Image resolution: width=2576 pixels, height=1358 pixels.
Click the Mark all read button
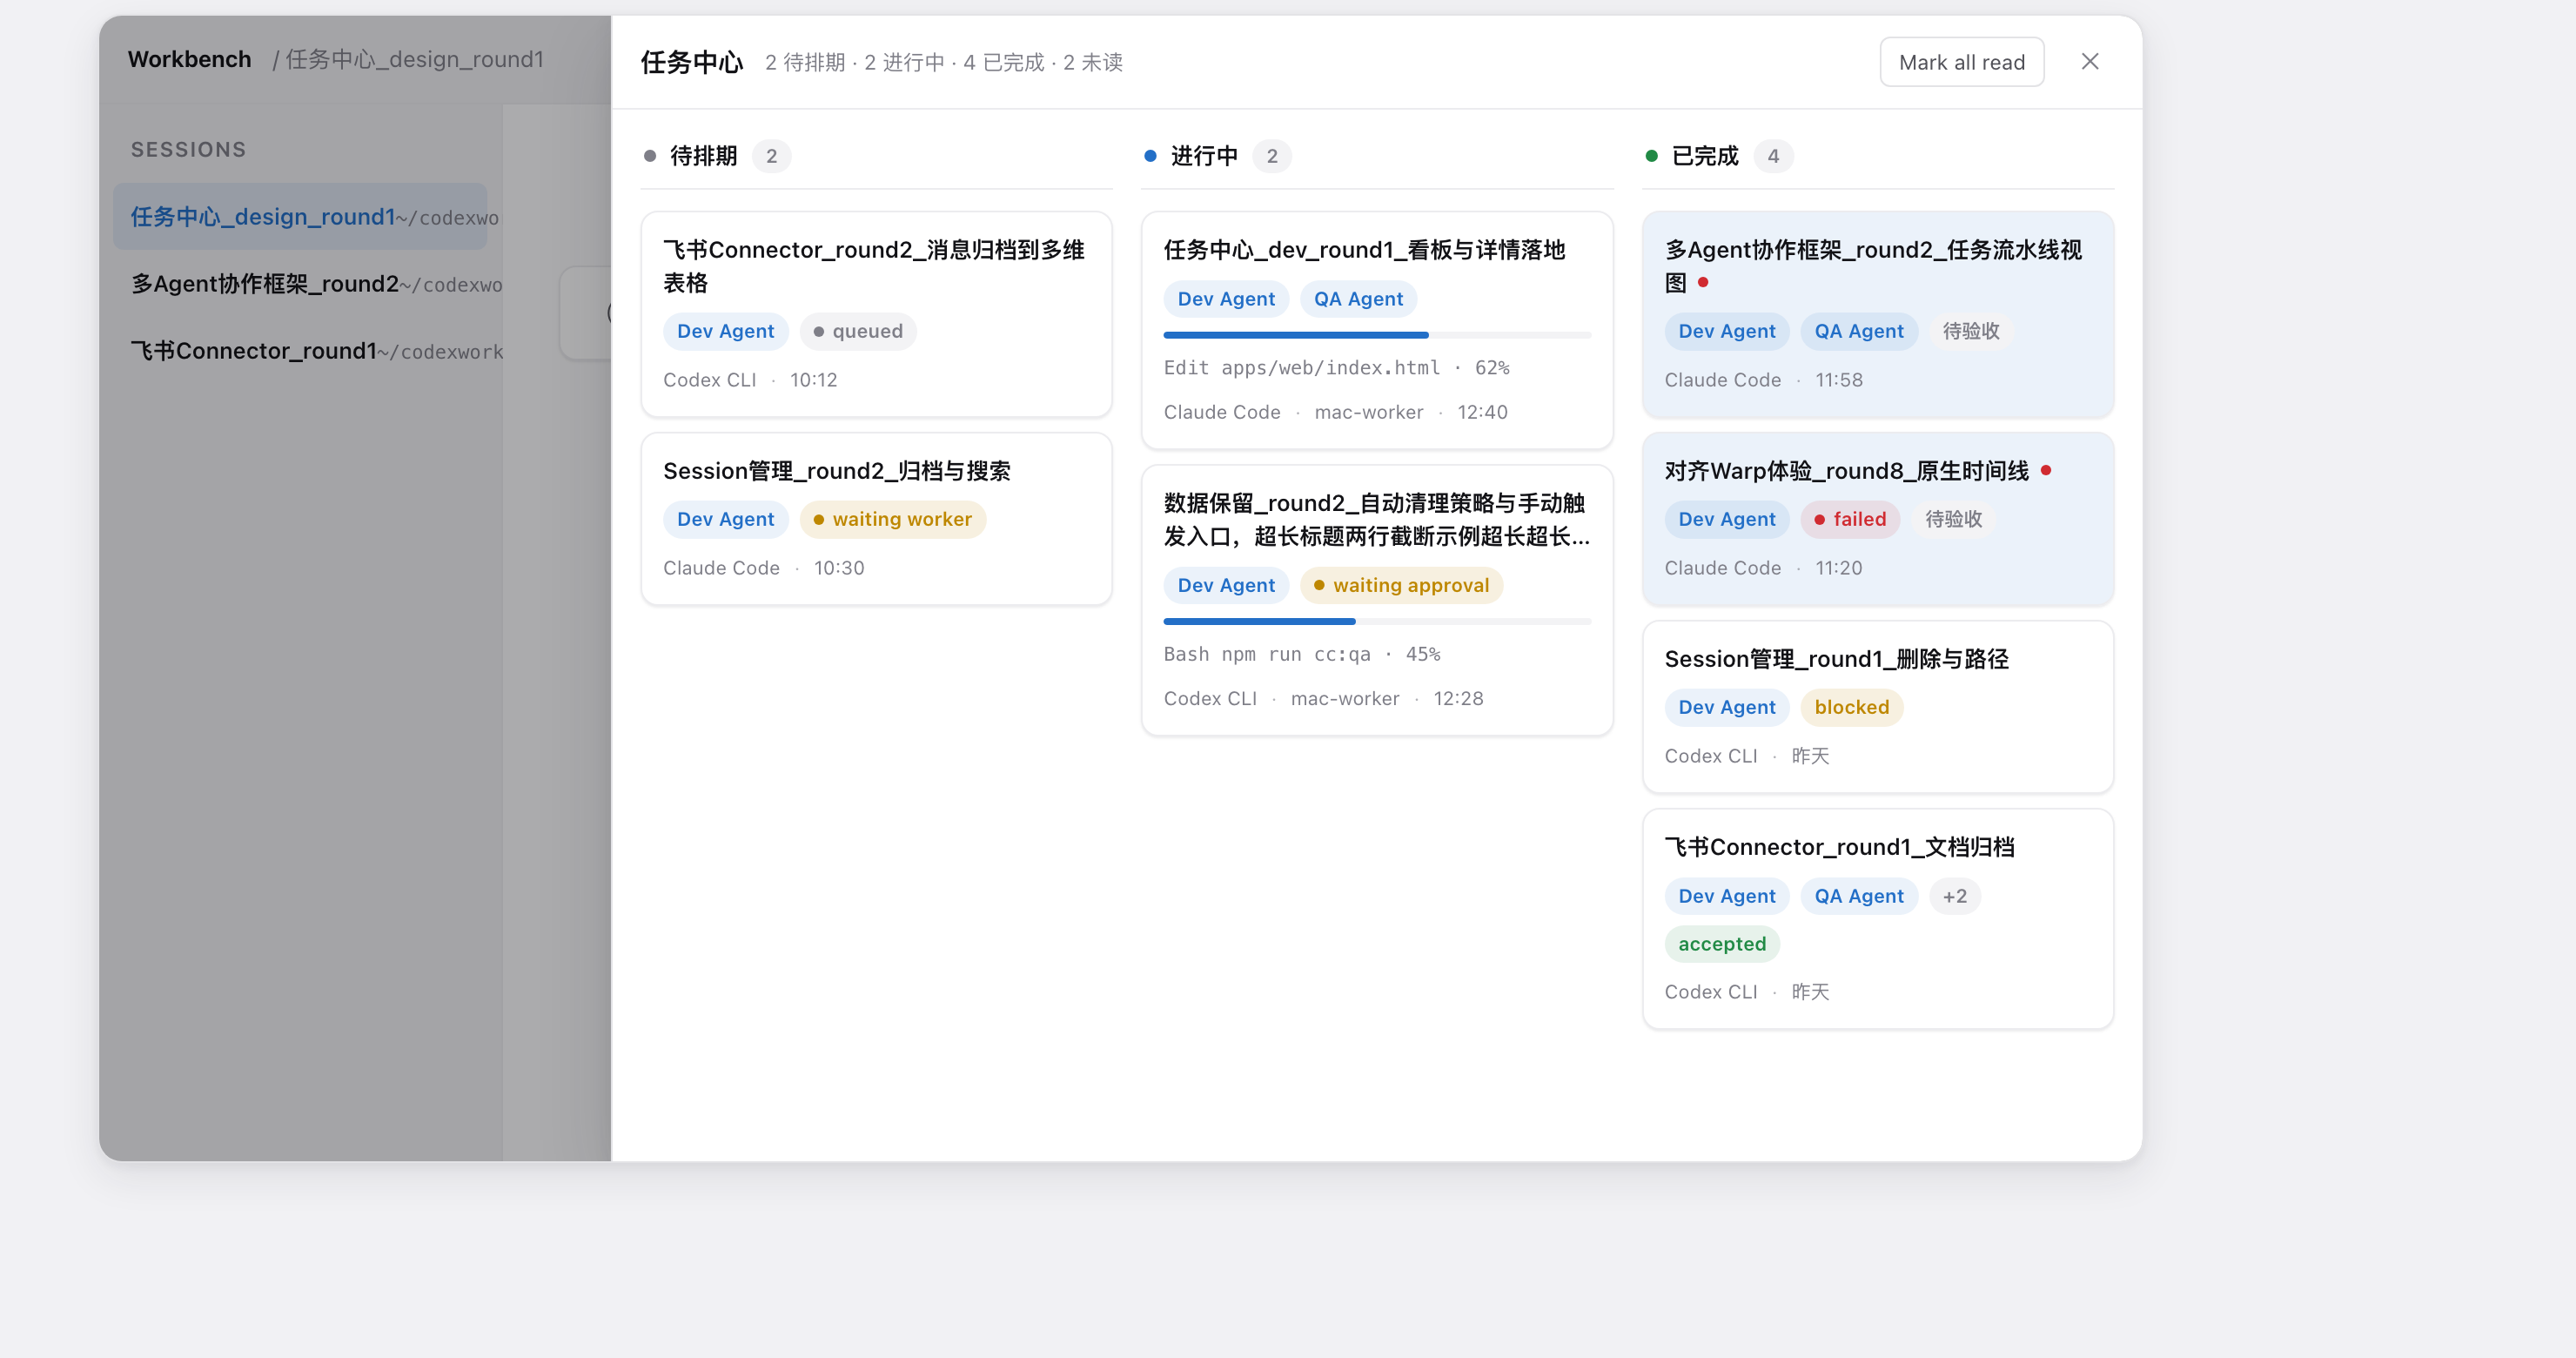(x=1961, y=62)
